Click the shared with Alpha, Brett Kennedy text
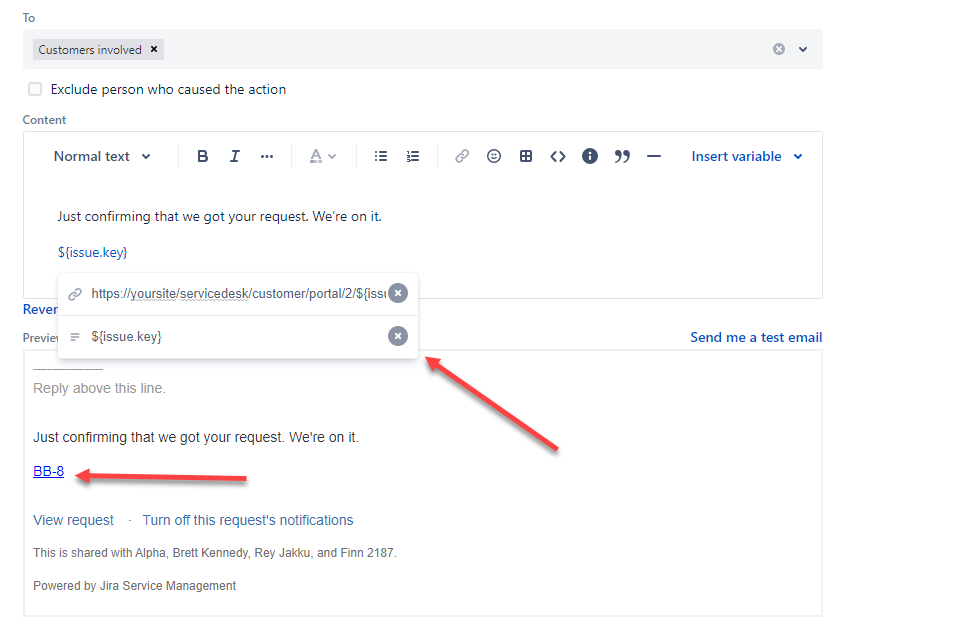953x641 pixels. [215, 553]
